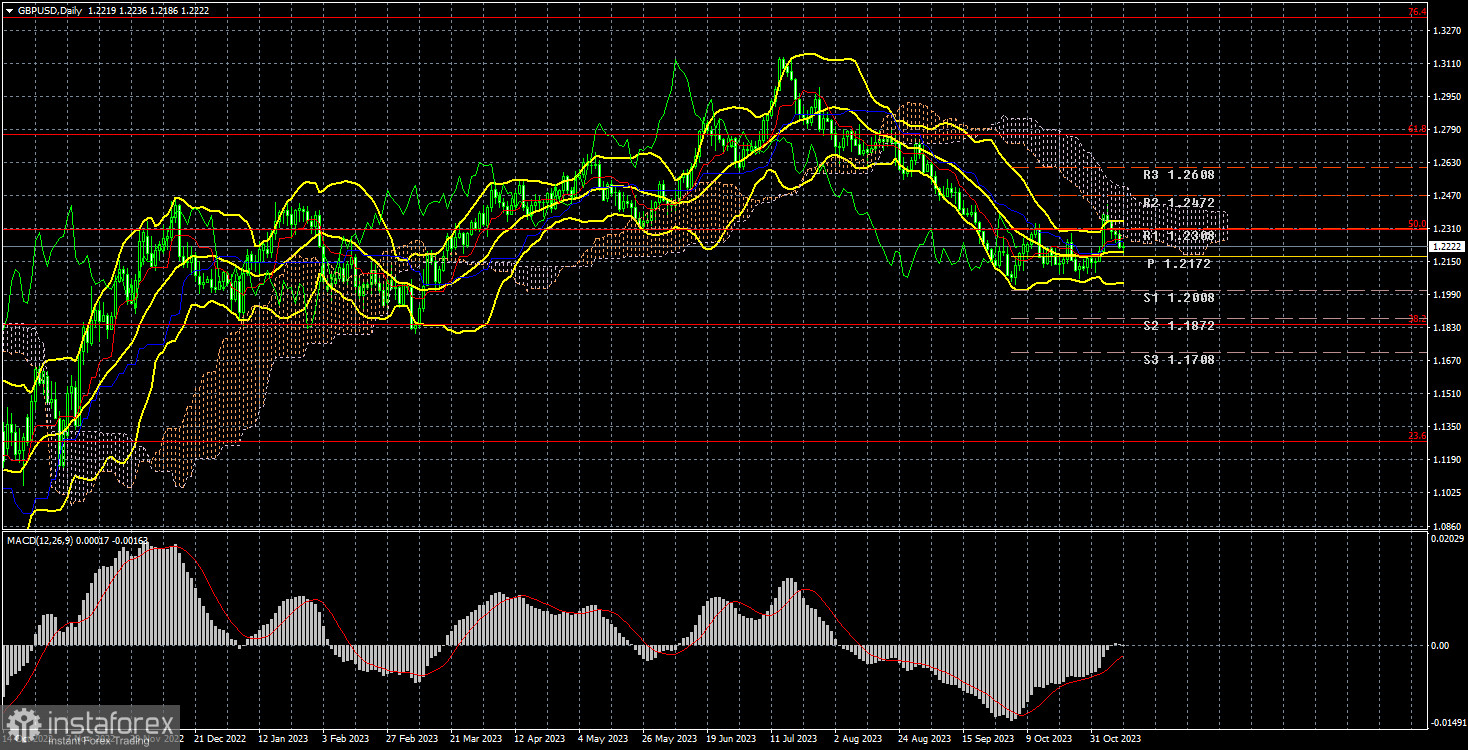
Task: Click the chart menu triangle beside GBPUSD,Daily
Action: [8, 10]
